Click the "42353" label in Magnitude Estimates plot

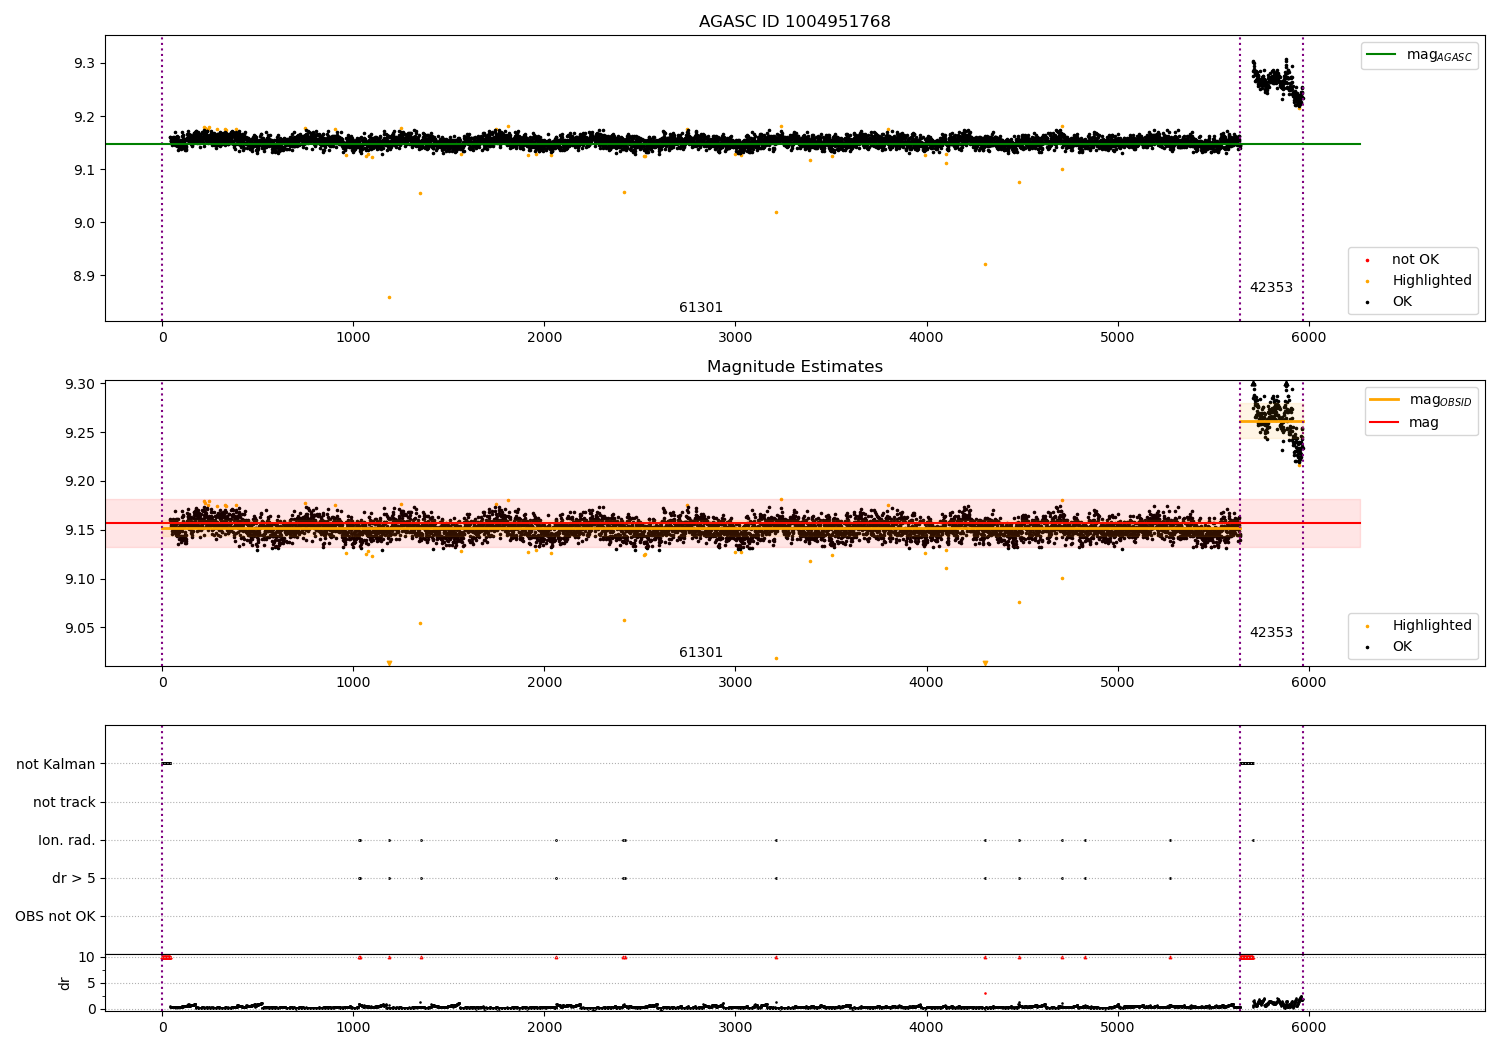(x=1271, y=633)
